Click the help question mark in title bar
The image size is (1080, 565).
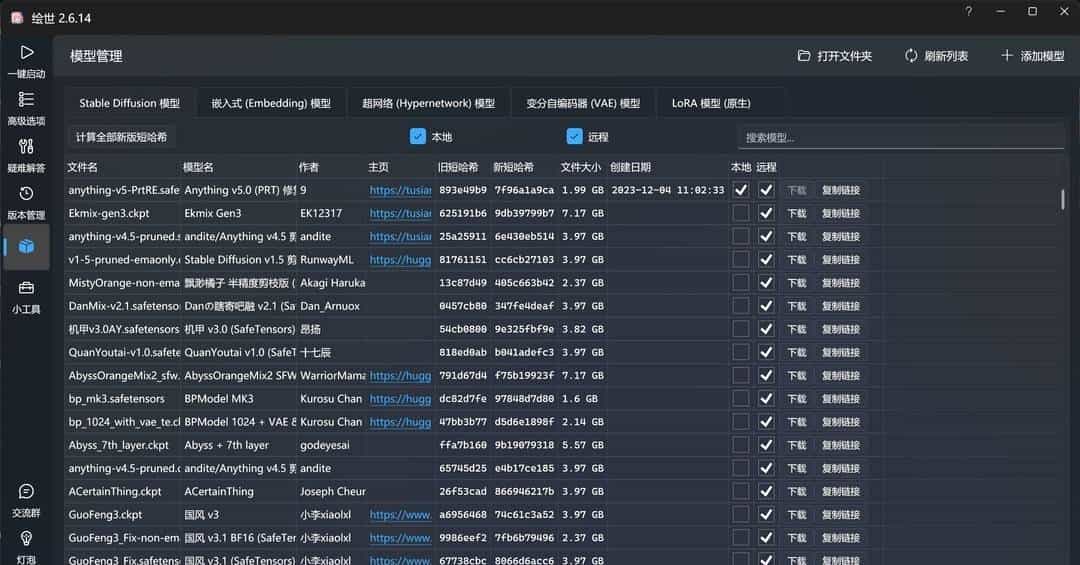pos(968,12)
